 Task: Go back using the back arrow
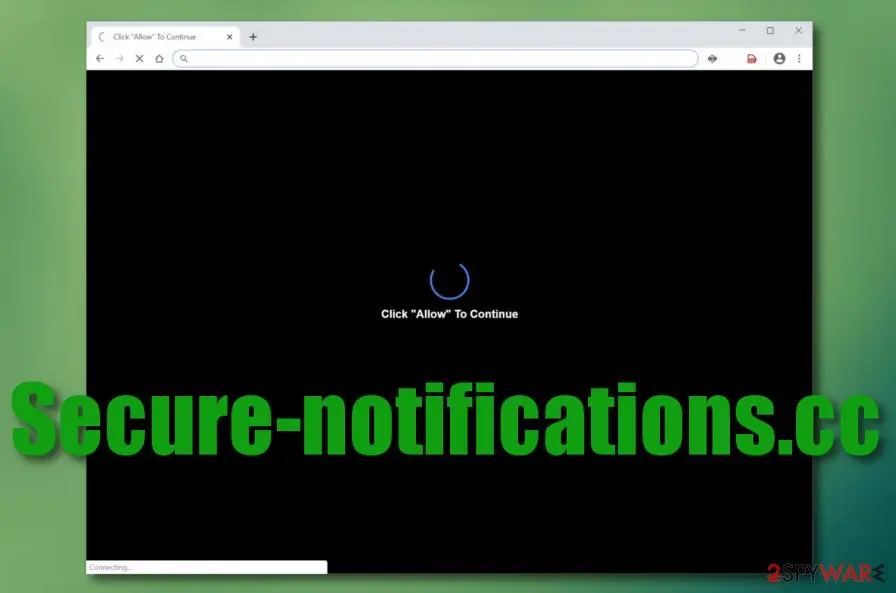[x=100, y=58]
